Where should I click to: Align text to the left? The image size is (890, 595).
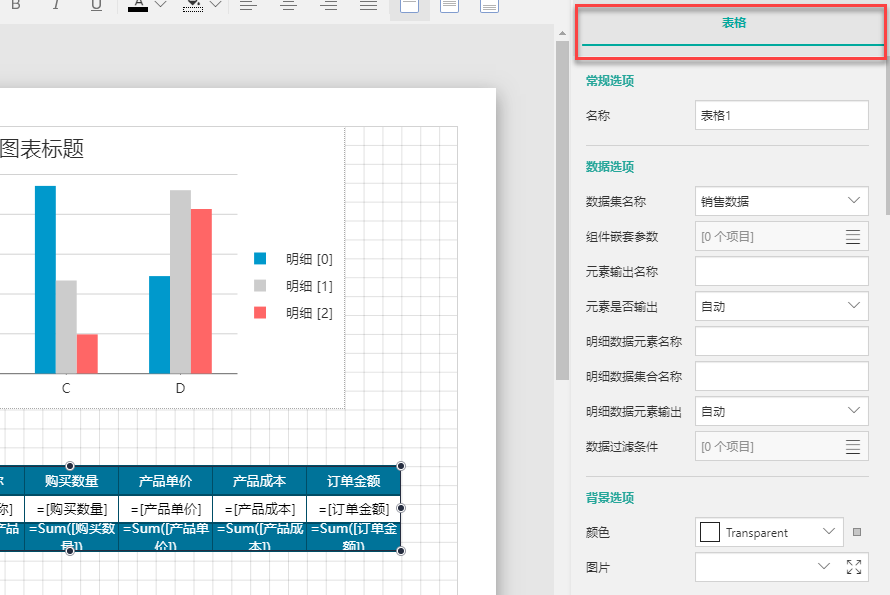click(x=248, y=6)
